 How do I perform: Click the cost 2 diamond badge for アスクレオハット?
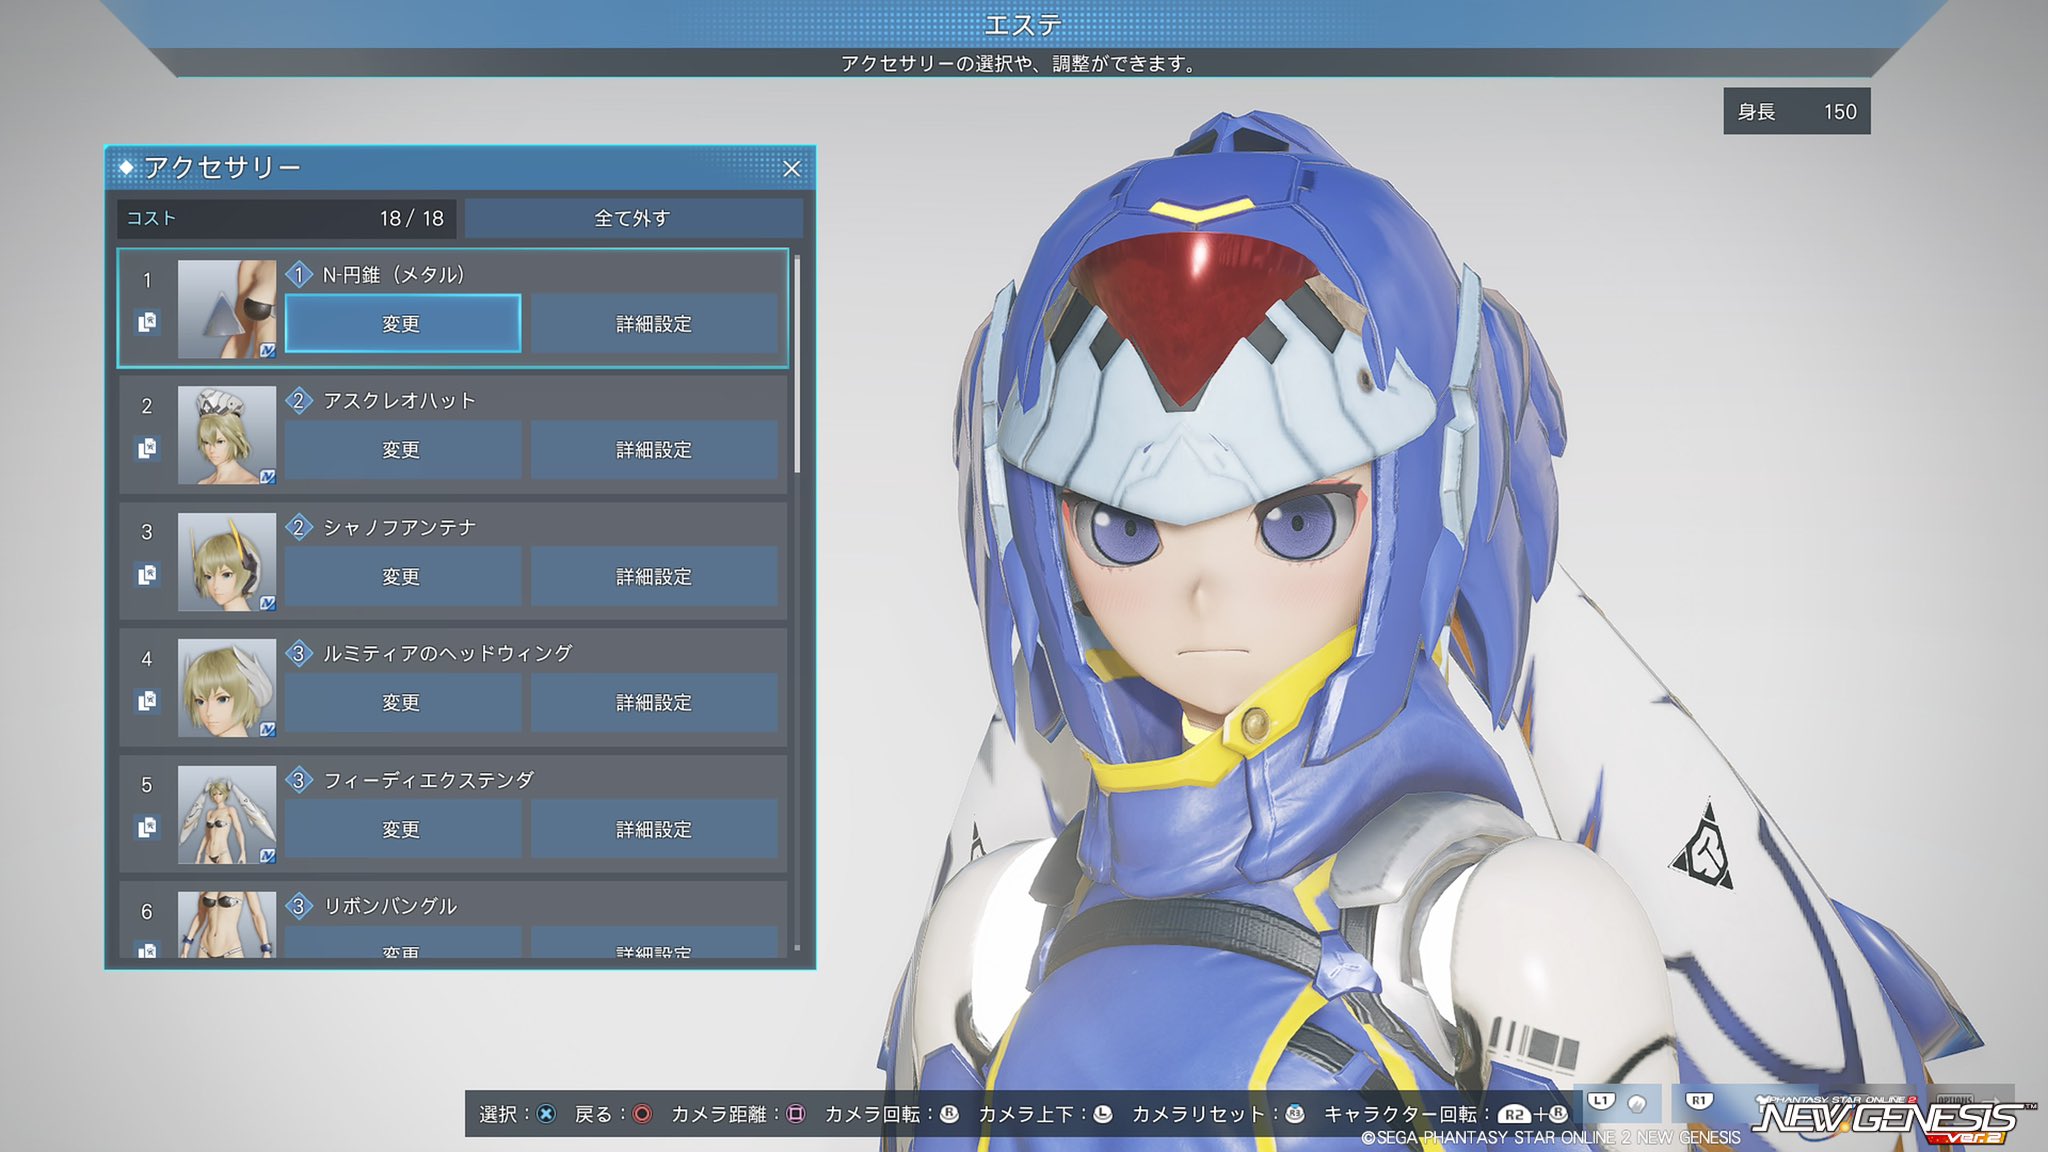coord(298,401)
